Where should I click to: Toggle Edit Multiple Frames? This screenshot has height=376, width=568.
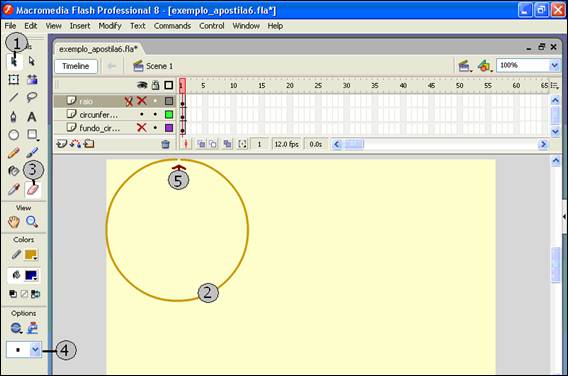click(x=227, y=144)
